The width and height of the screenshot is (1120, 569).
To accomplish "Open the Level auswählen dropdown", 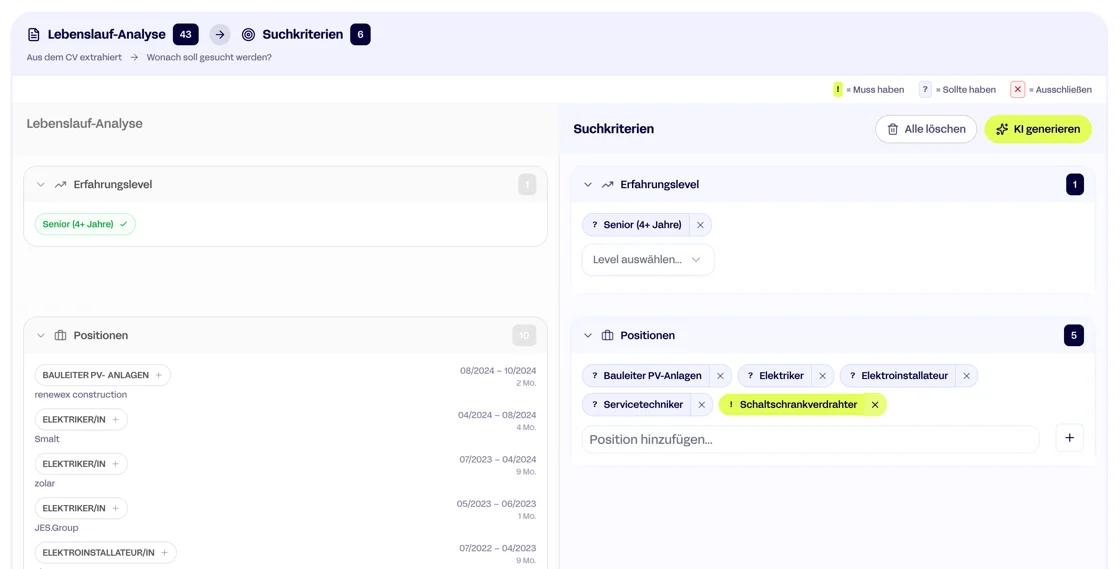I will pyautogui.click(x=647, y=260).
